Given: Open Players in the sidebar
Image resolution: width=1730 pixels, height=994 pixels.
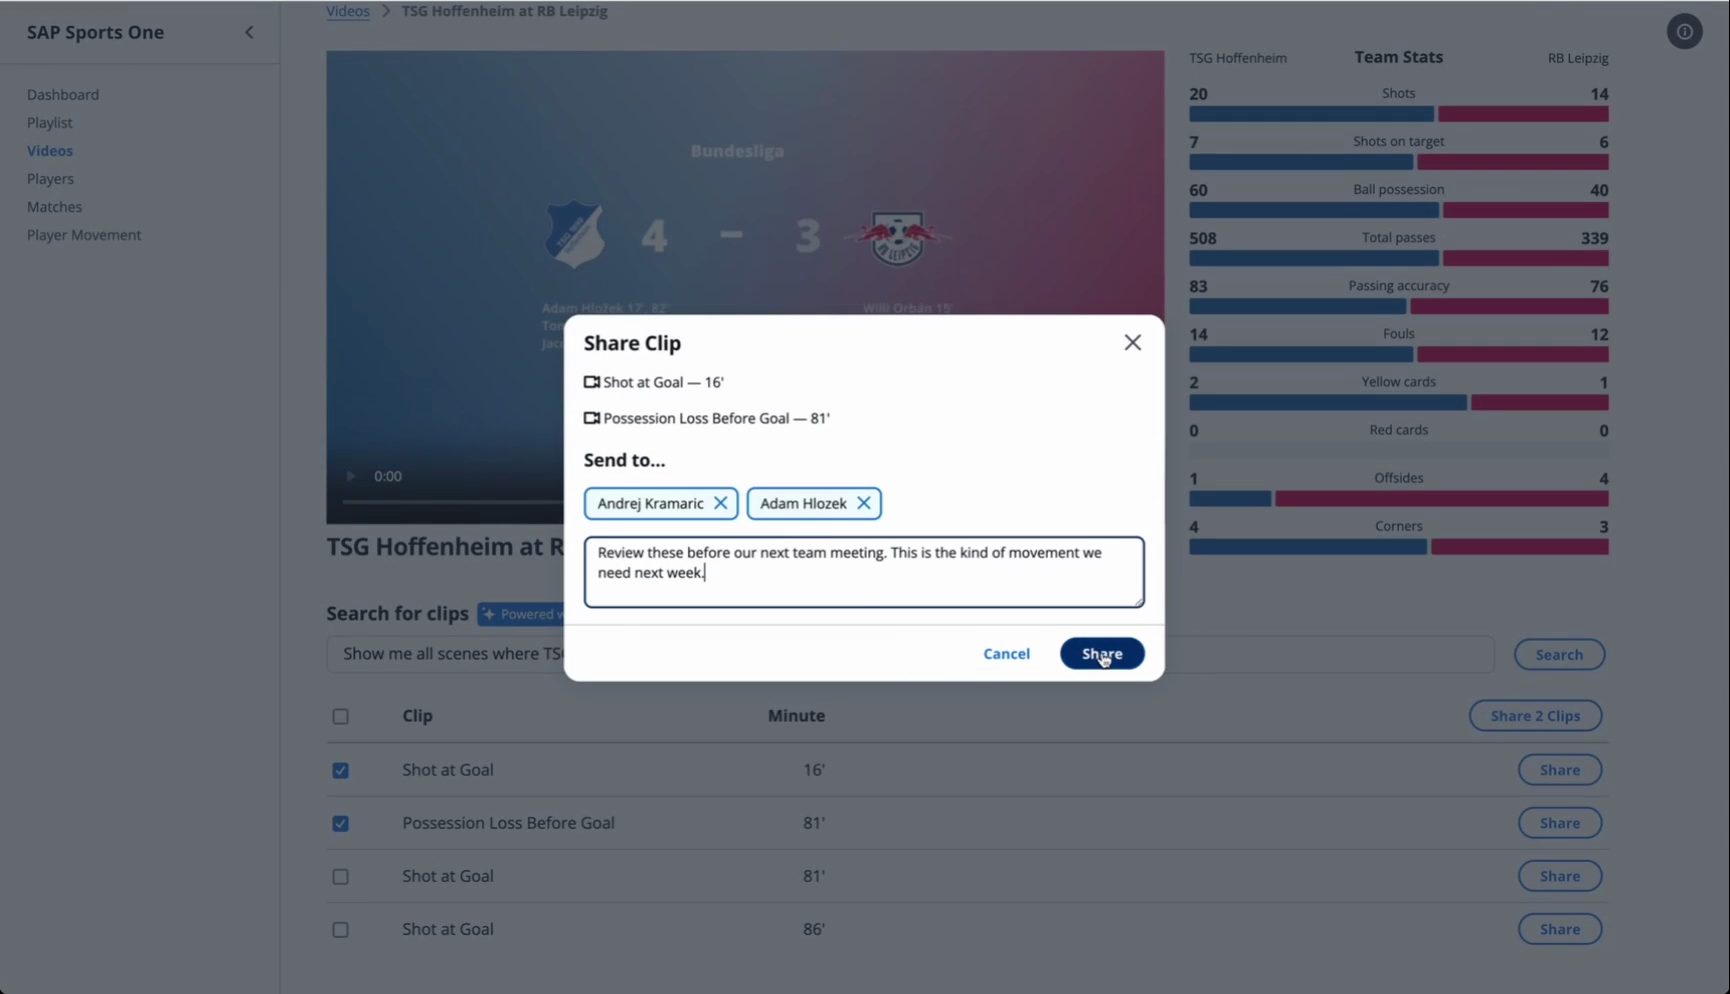Looking at the screenshot, I should tap(50, 178).
